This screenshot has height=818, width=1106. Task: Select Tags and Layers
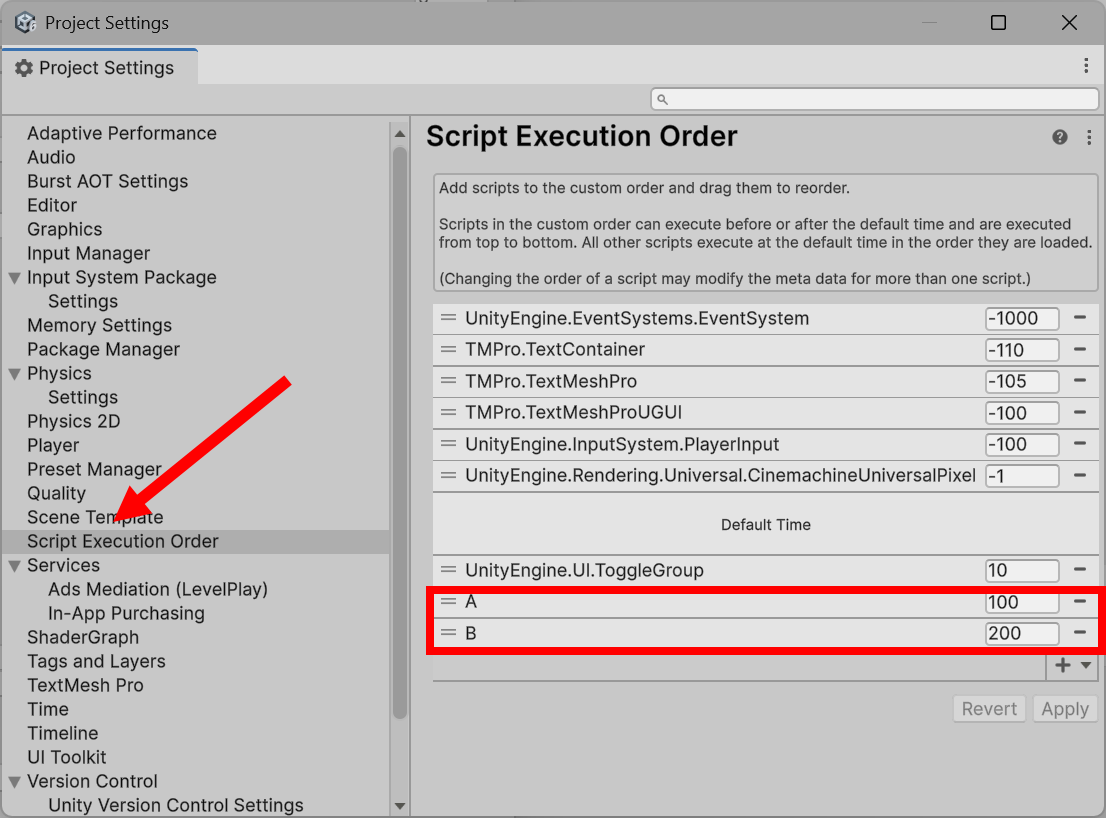[96, 661]
